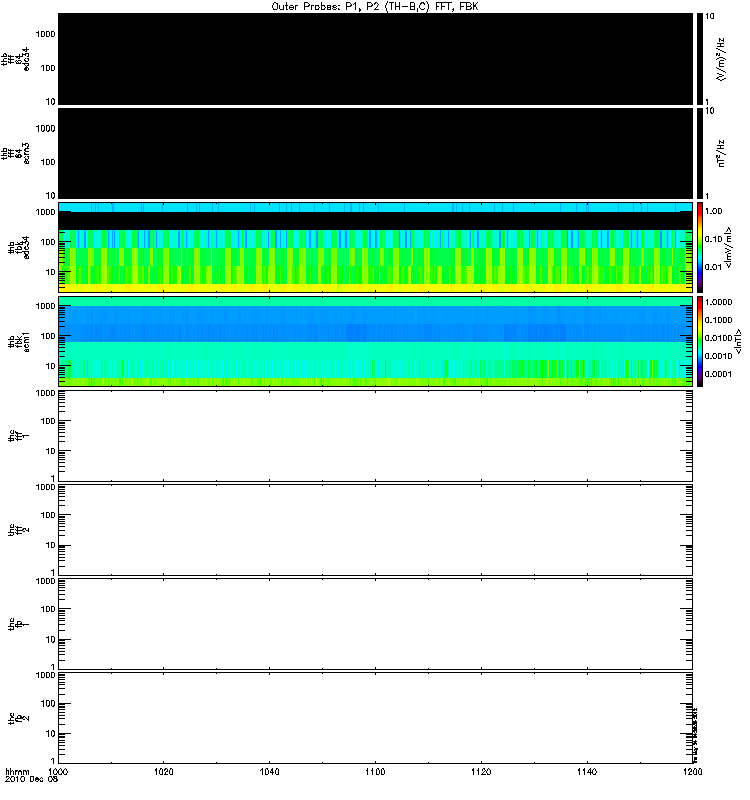Click the 'nT²/Hz' color bar unit label
The width and height of the screenshot is (750, 800).
(720, 153)
